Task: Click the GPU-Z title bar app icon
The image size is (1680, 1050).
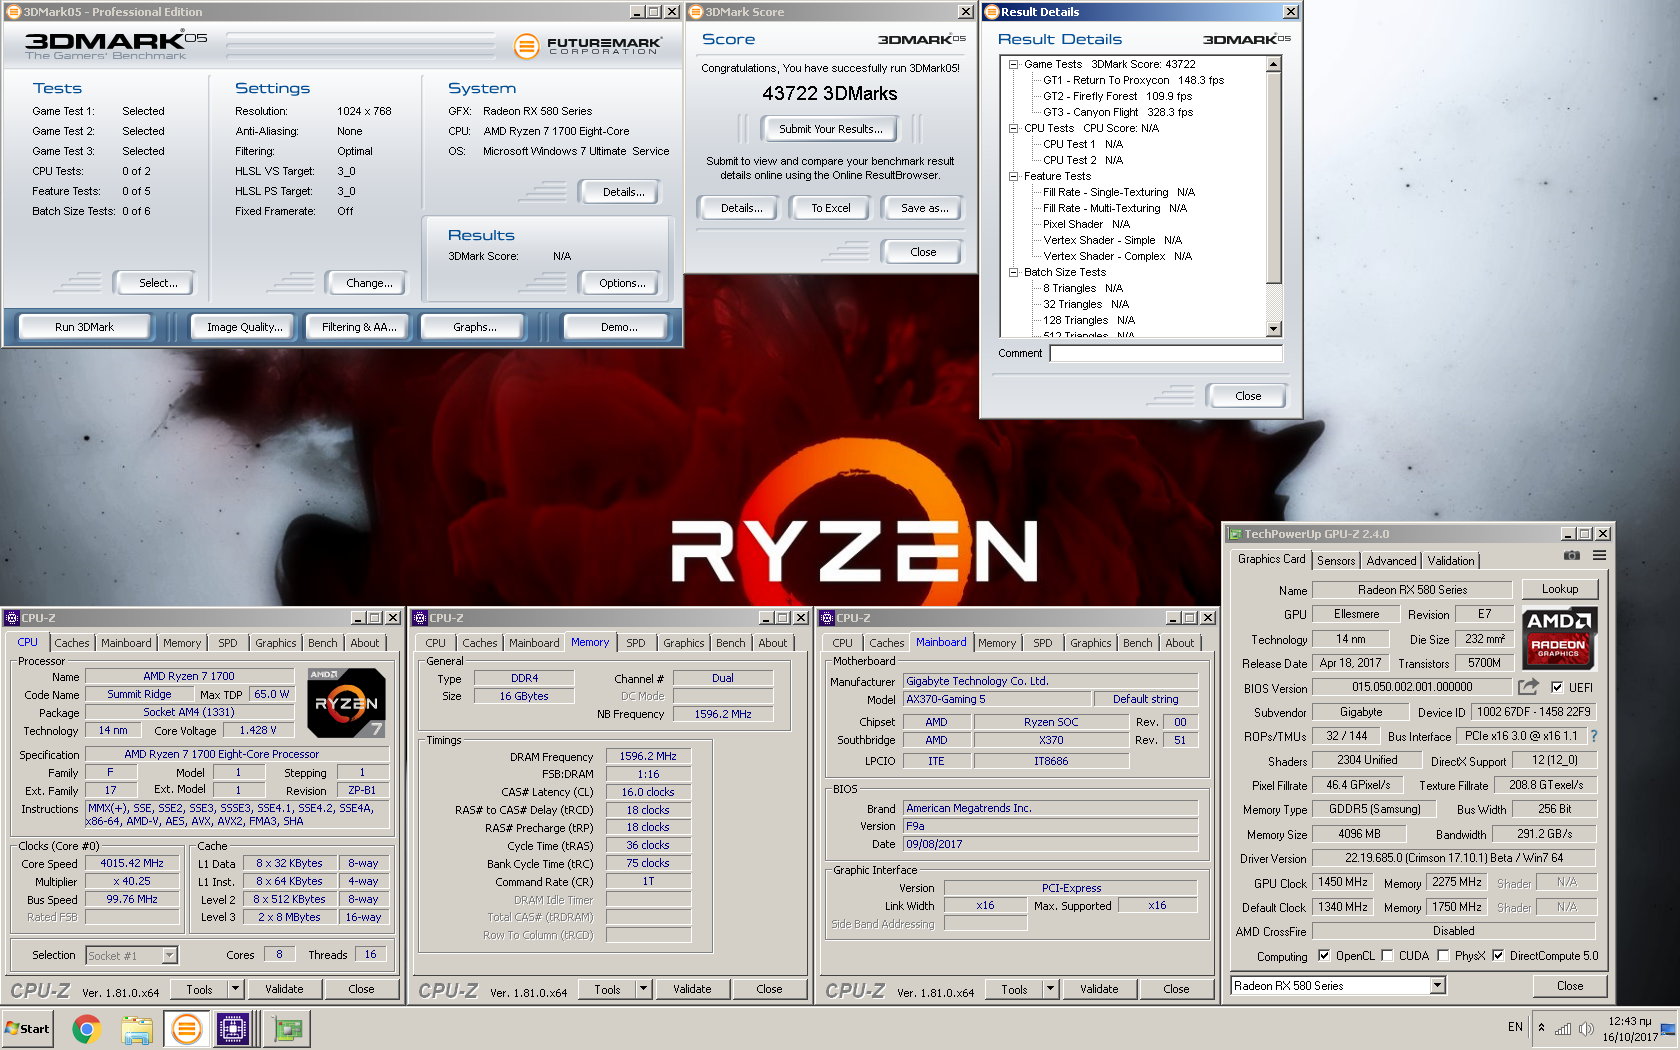Action: coord(1235,534)
